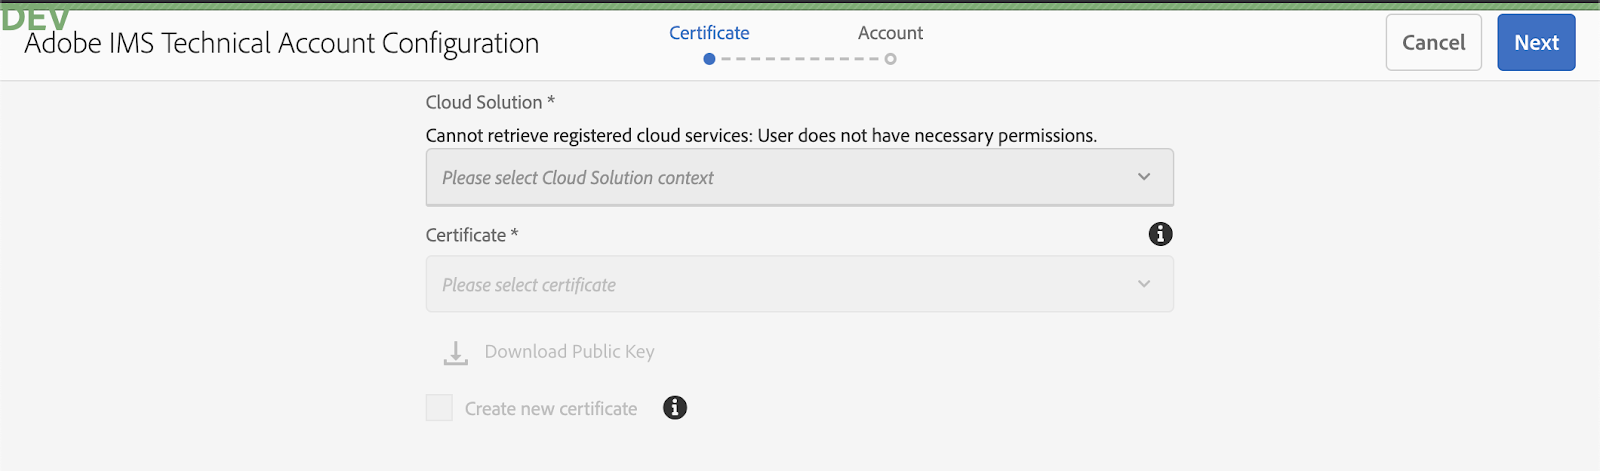Click the filled blue Certificate step dot
Viewport: 1600px width, 471px height.
[709, 59]
